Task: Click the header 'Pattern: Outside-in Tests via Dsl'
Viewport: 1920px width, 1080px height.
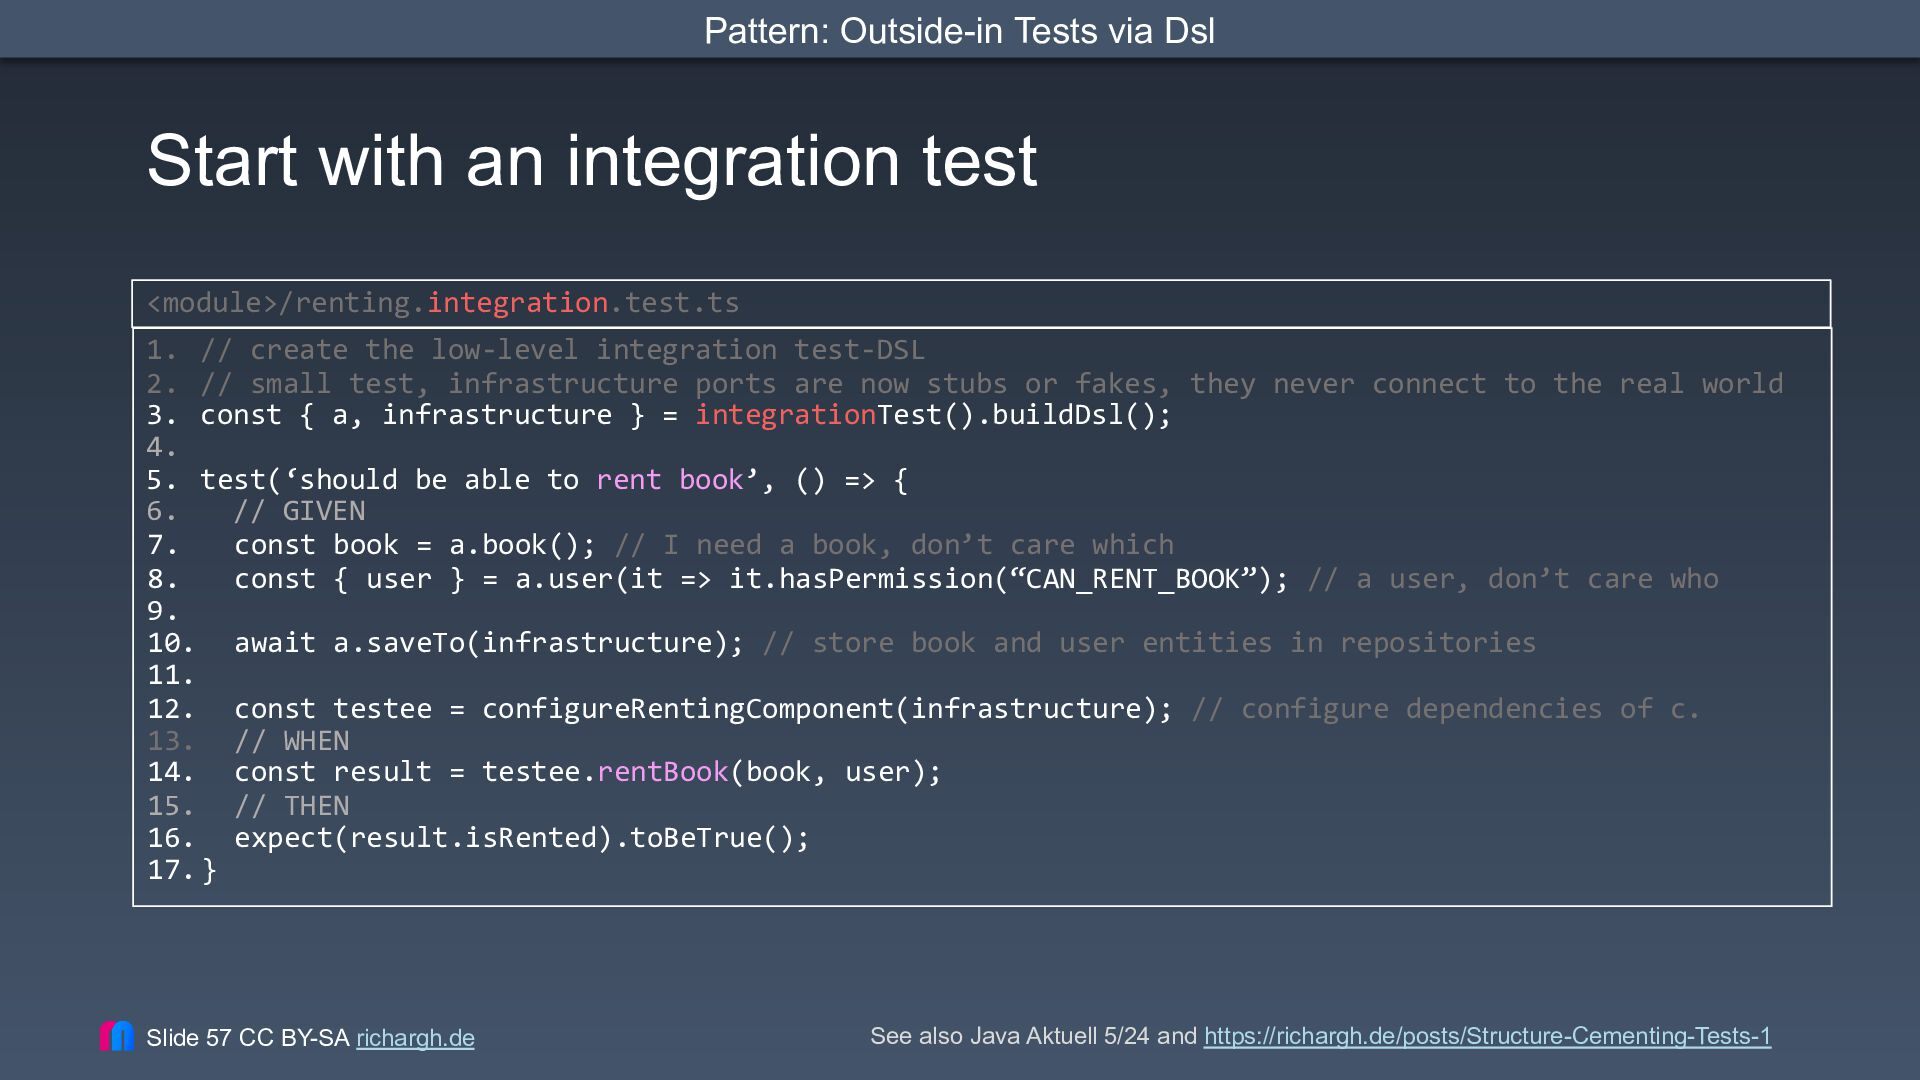Action: (x=959, y=30)
